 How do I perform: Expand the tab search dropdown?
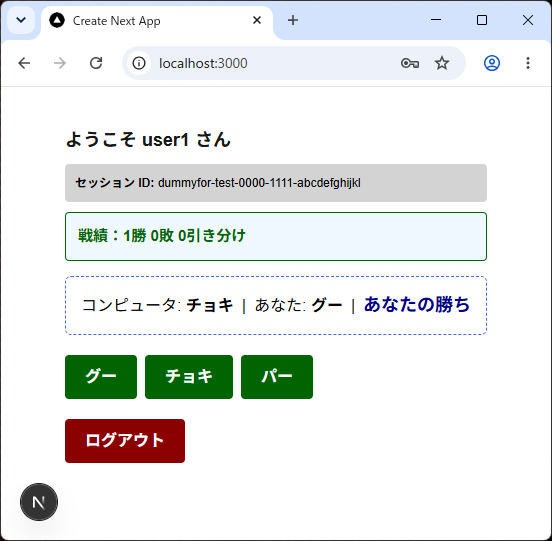pos(21,20)
